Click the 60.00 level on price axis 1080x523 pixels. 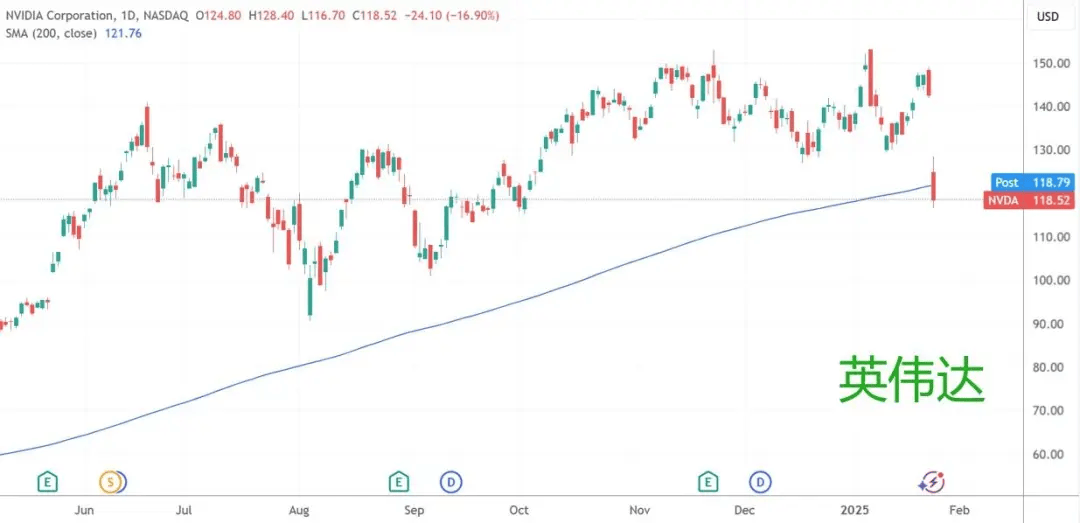[1052, 454]
